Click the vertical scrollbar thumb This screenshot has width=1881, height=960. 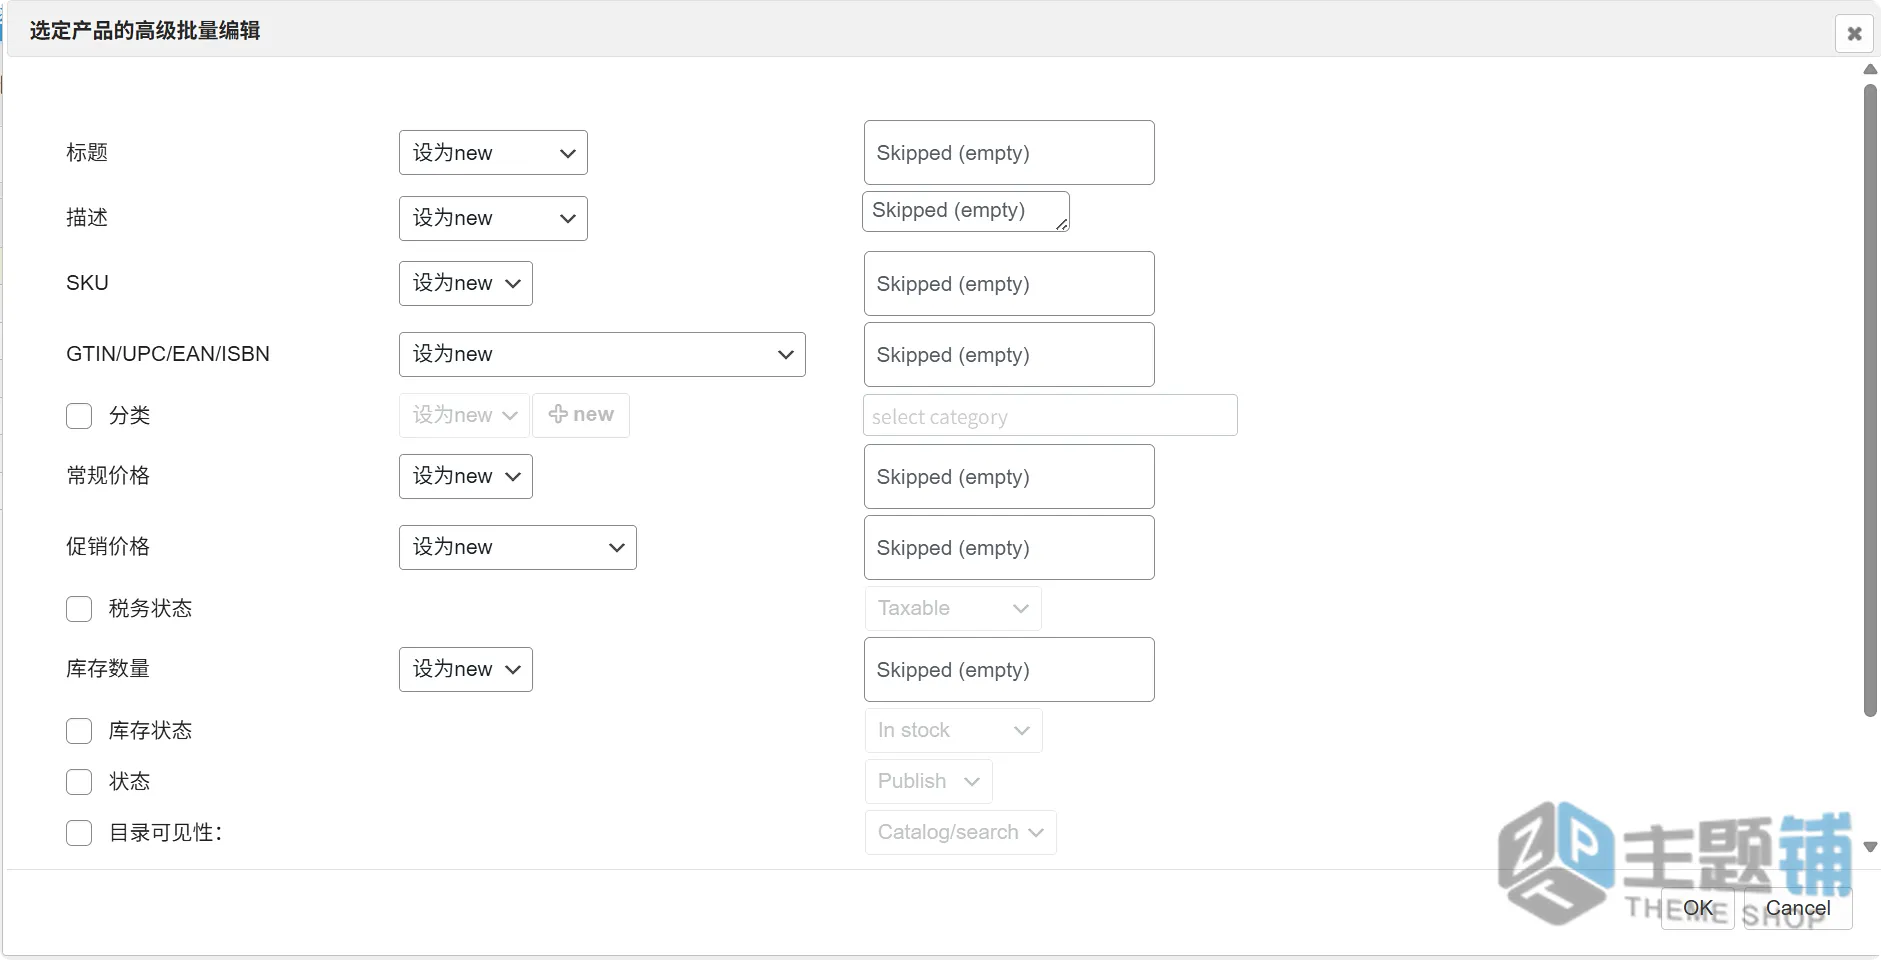click(1870, 400)
